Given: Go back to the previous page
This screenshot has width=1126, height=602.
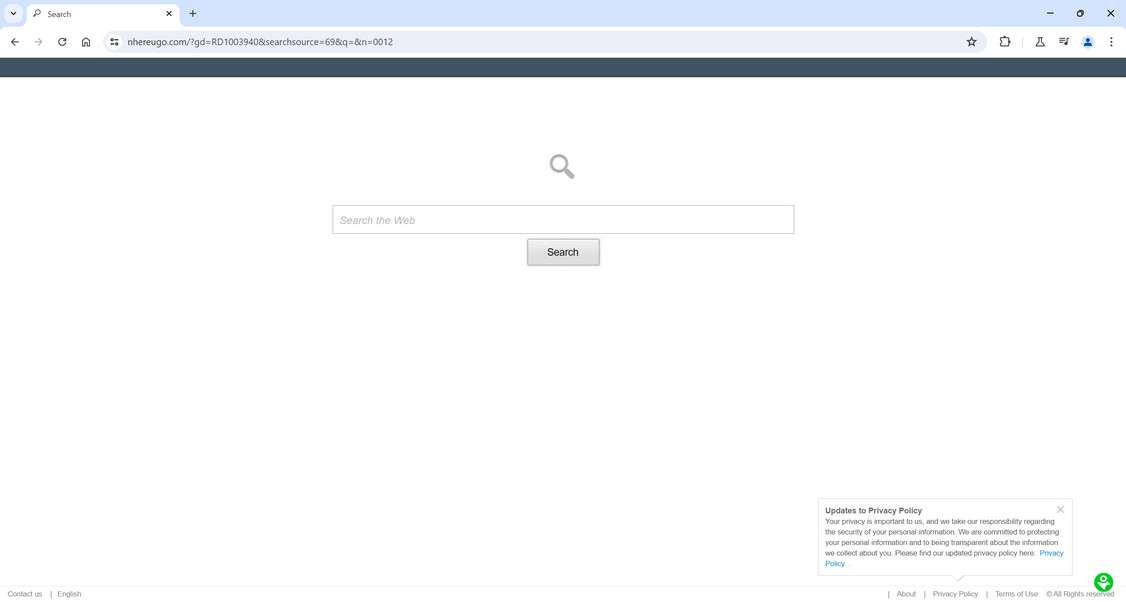Looking at the screenshot, I should (14, 42).
